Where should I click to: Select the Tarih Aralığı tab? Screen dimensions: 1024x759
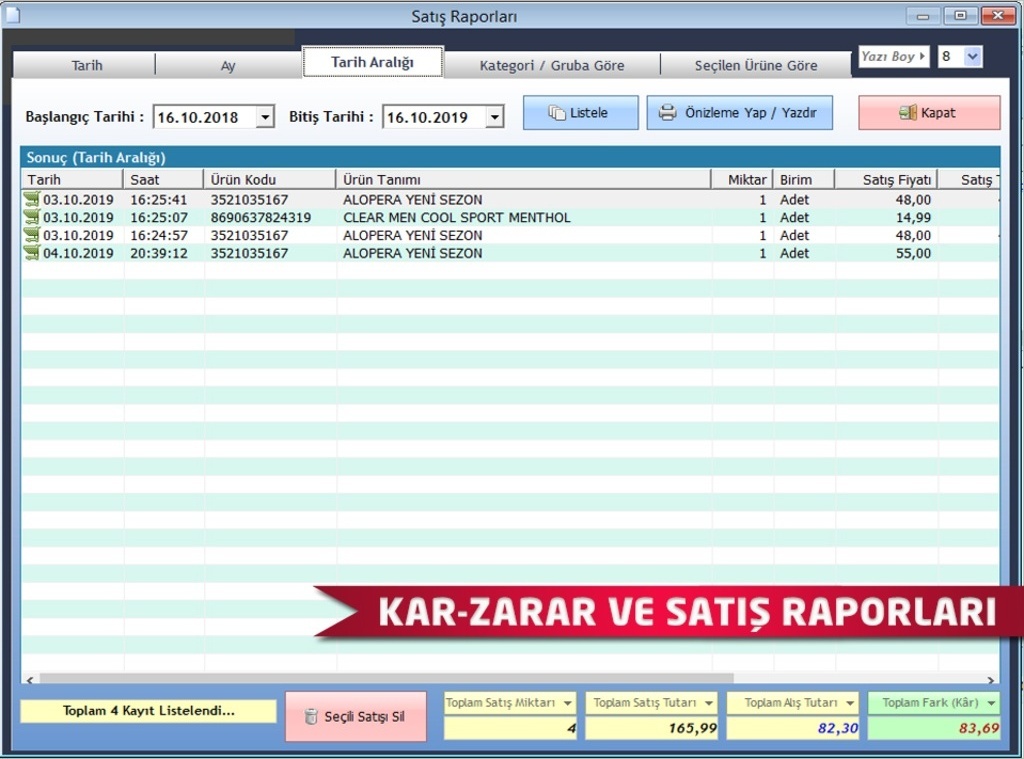tap(372, 62)
